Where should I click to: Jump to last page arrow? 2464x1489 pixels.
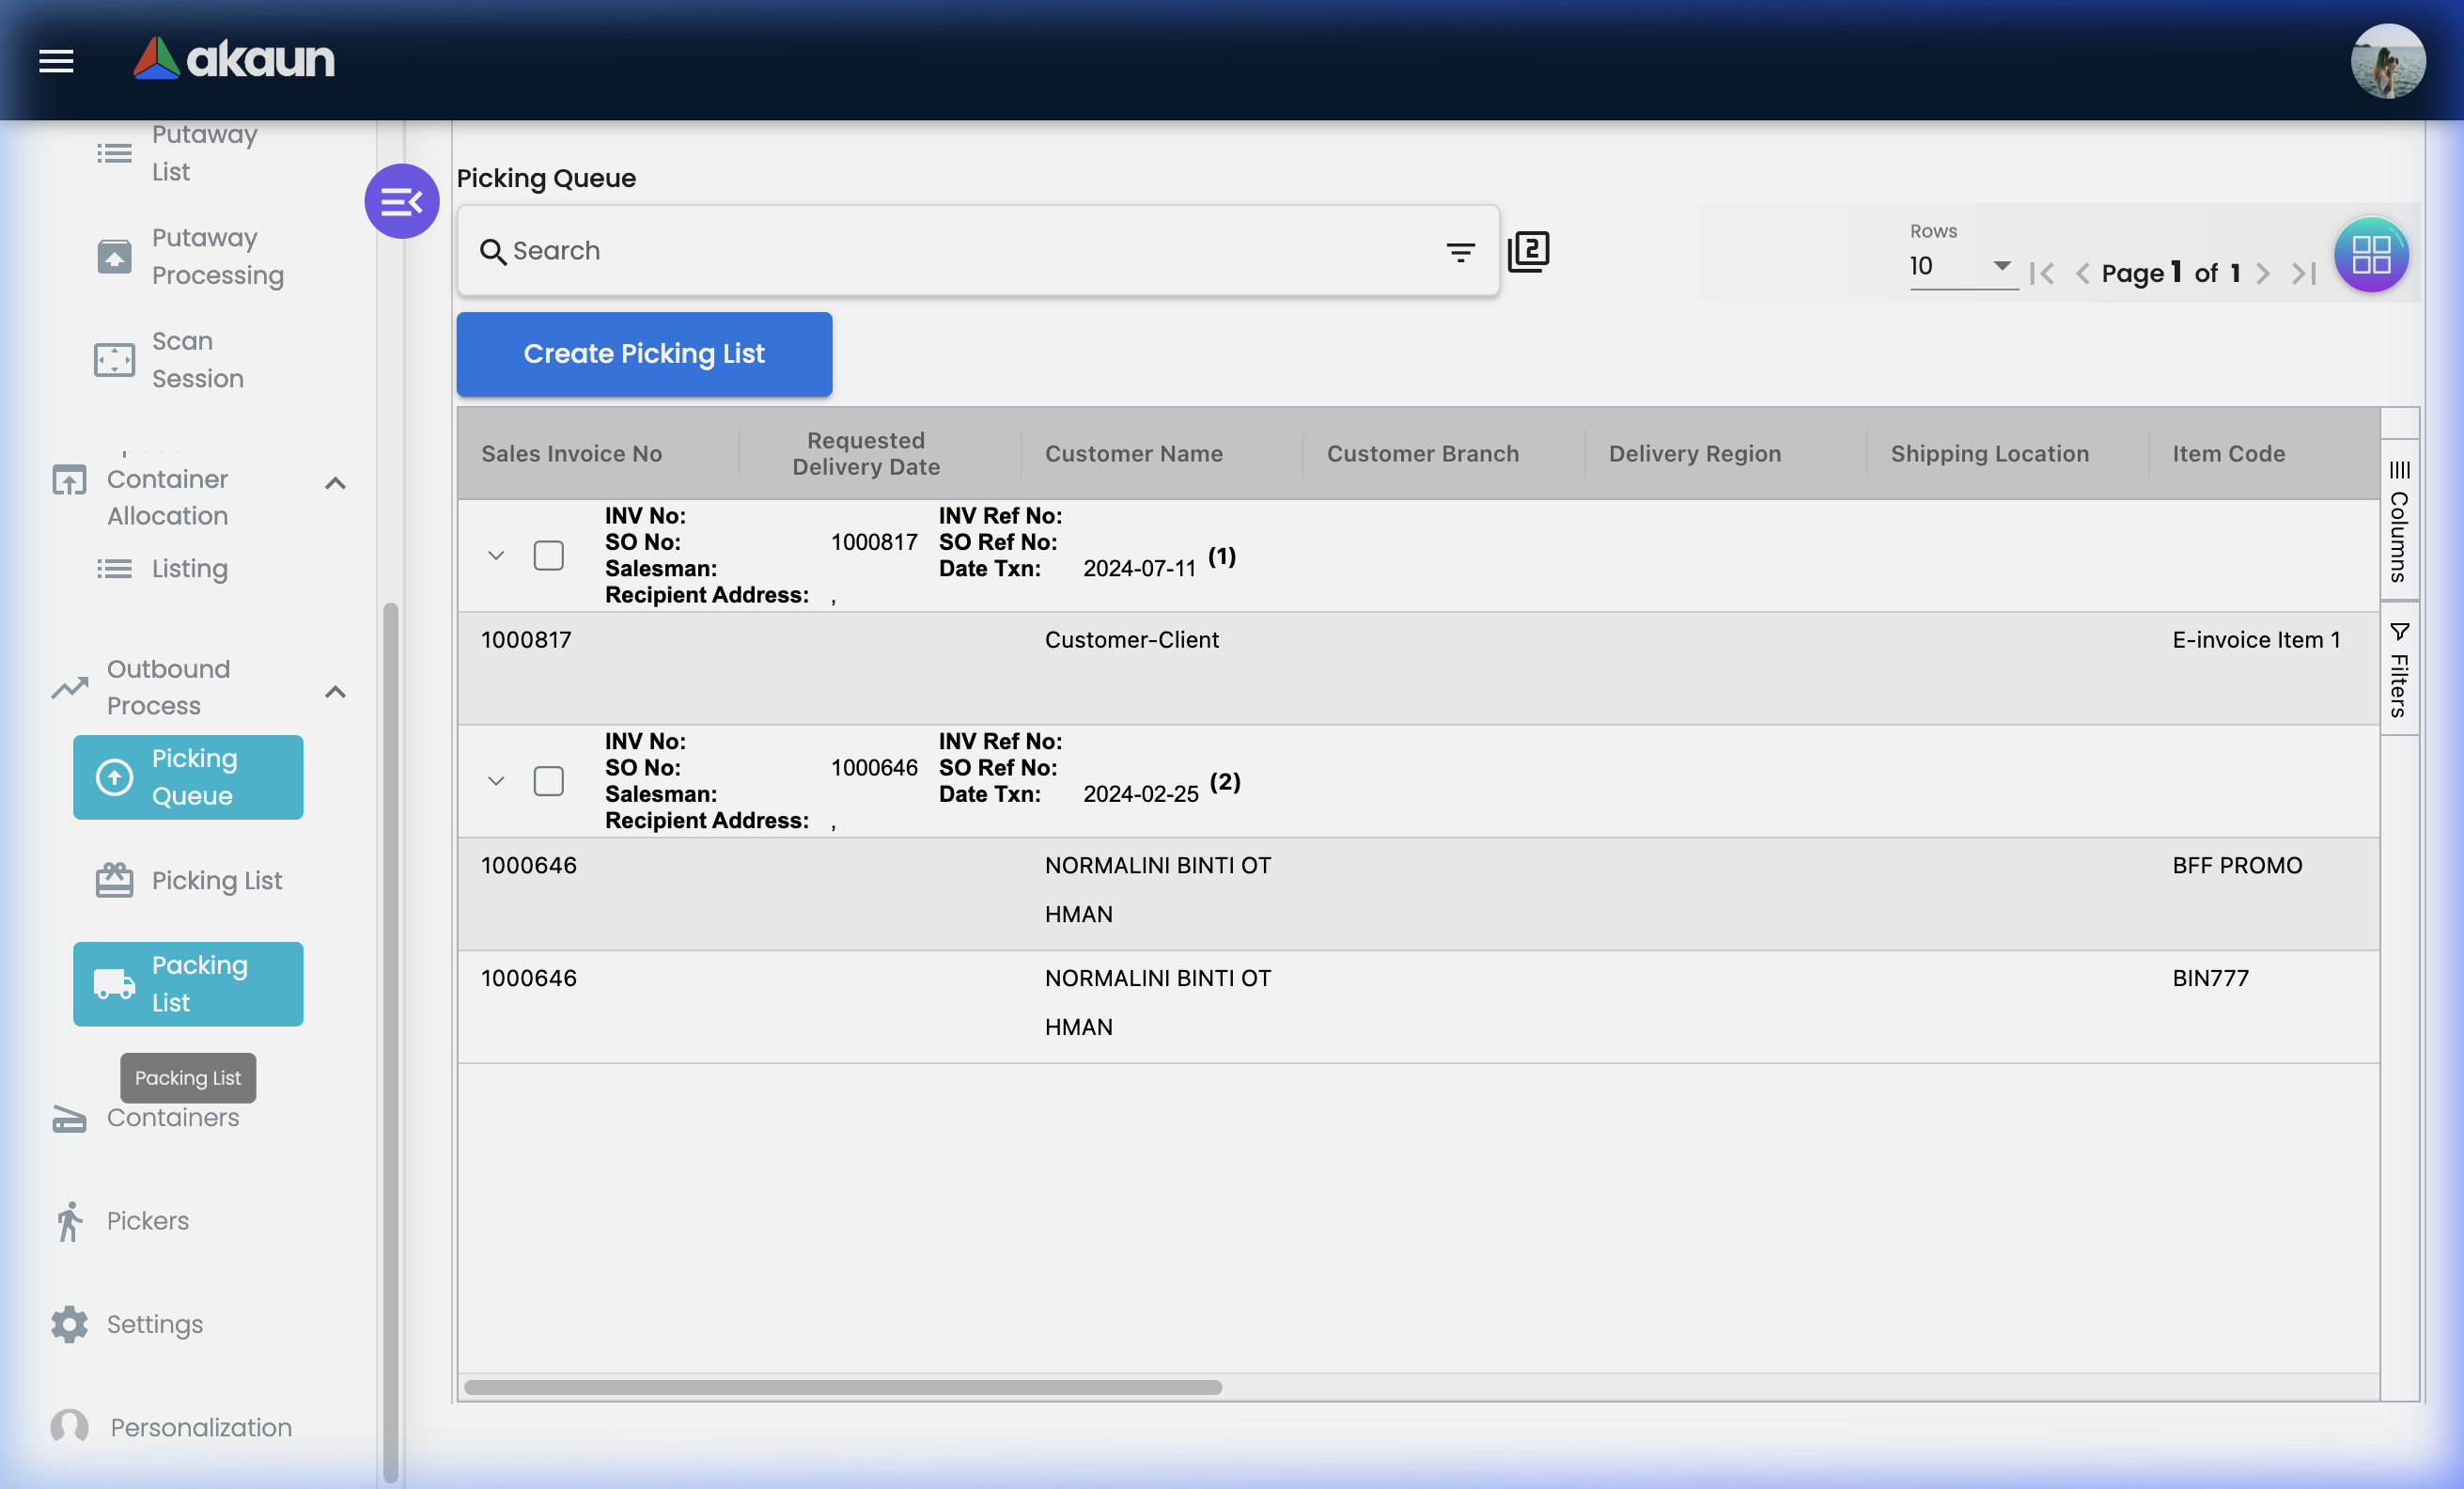pos(2303,273)
